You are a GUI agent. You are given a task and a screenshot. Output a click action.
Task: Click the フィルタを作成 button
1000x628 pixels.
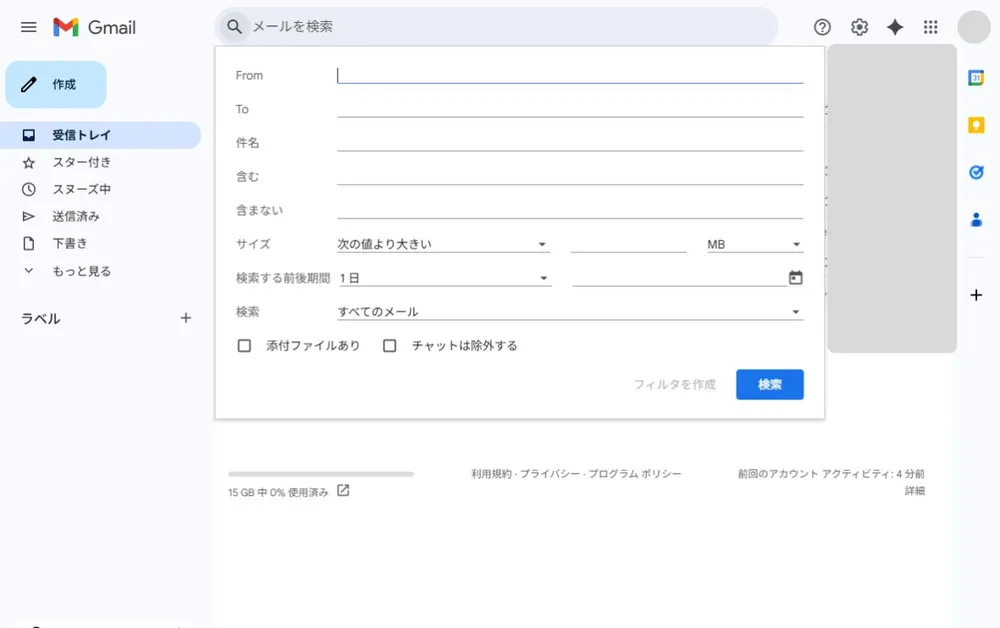(675, 384)
